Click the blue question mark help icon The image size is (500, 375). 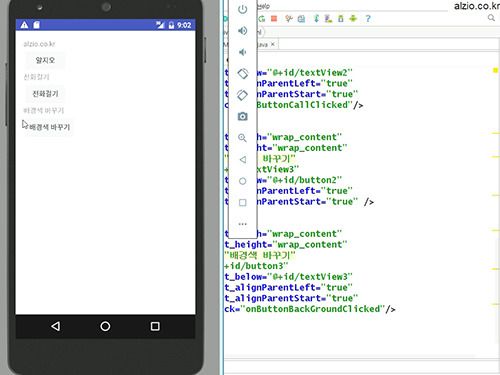pyautogui.click(x=368, y=19)
